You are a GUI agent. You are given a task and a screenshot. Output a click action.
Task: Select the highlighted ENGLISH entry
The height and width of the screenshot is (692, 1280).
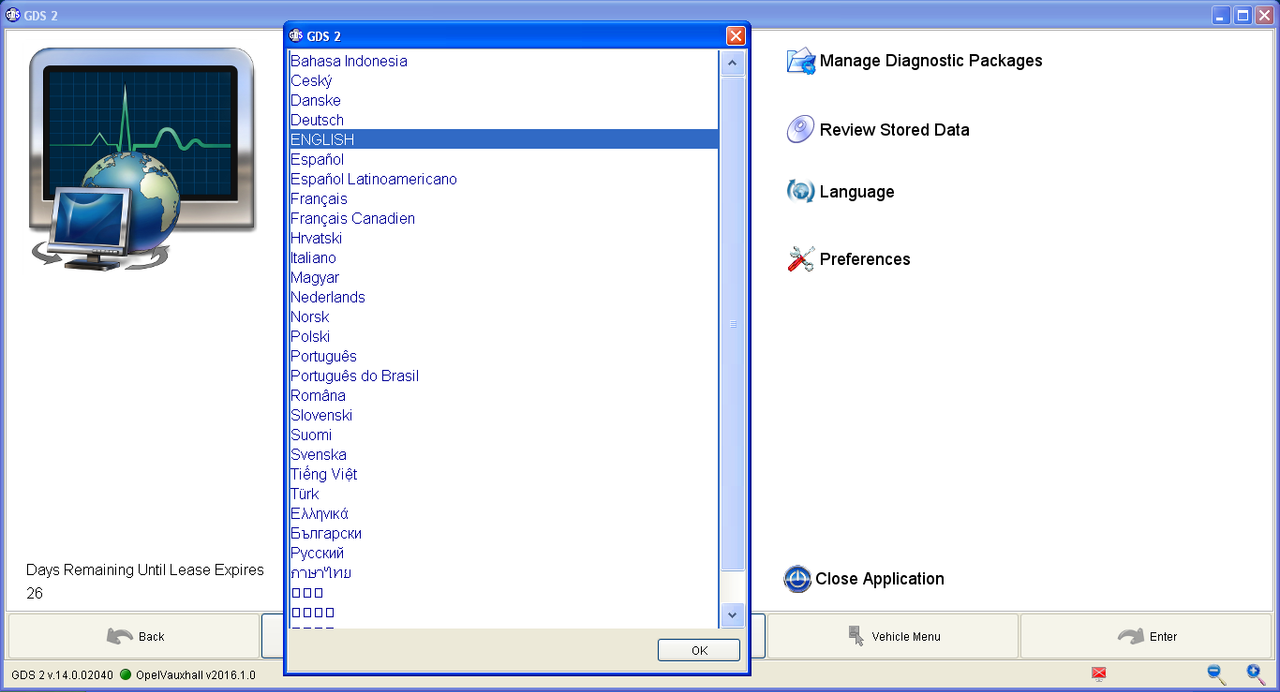coord(503,140)
